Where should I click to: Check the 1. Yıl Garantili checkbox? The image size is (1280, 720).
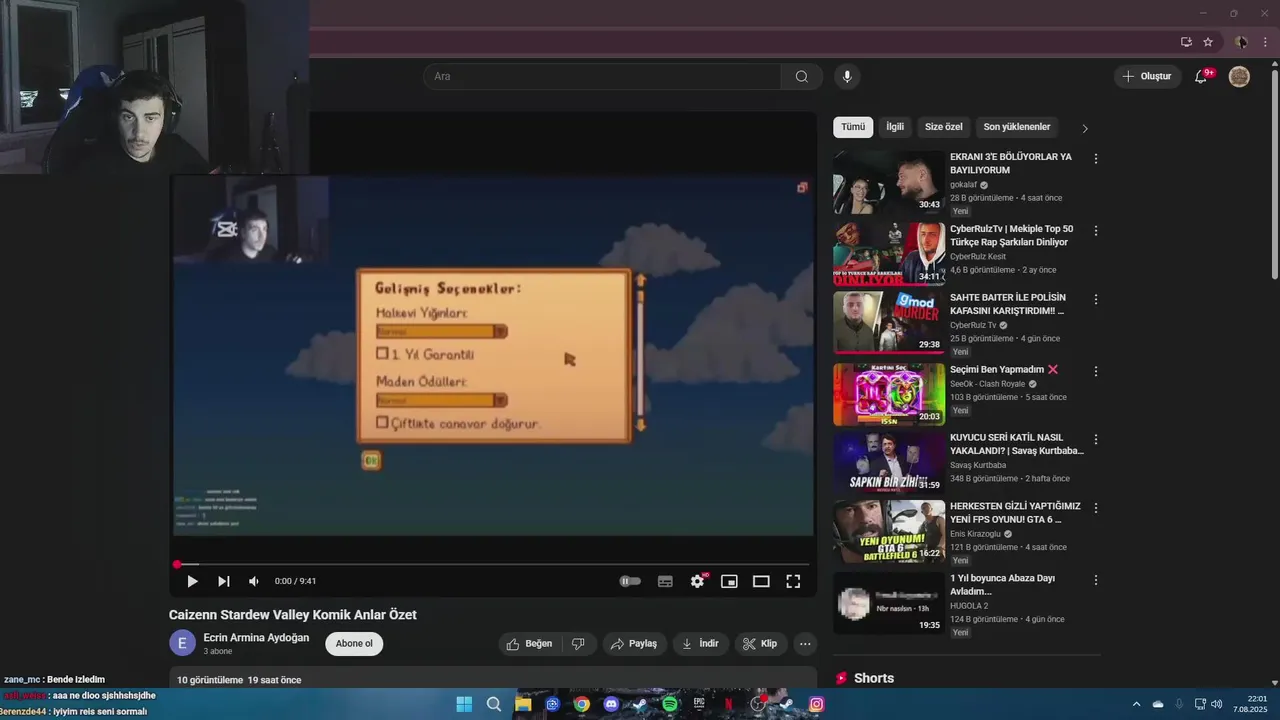(x=382, y=354)
